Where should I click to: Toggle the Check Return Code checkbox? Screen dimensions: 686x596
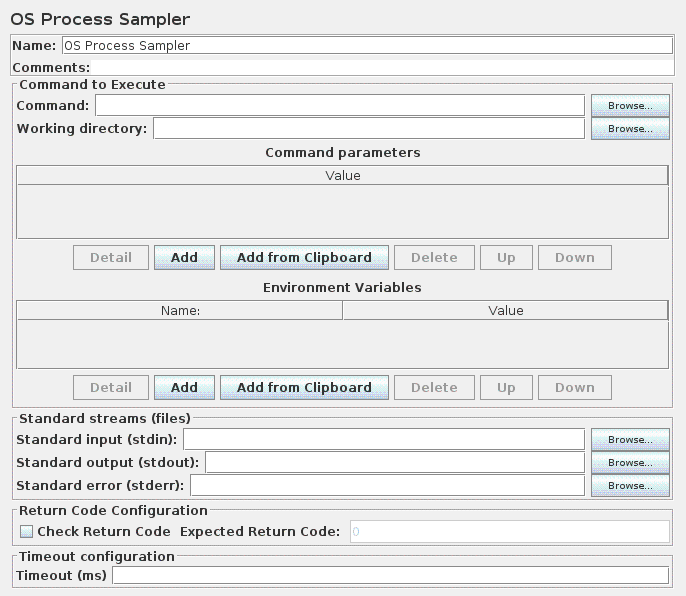27,531
